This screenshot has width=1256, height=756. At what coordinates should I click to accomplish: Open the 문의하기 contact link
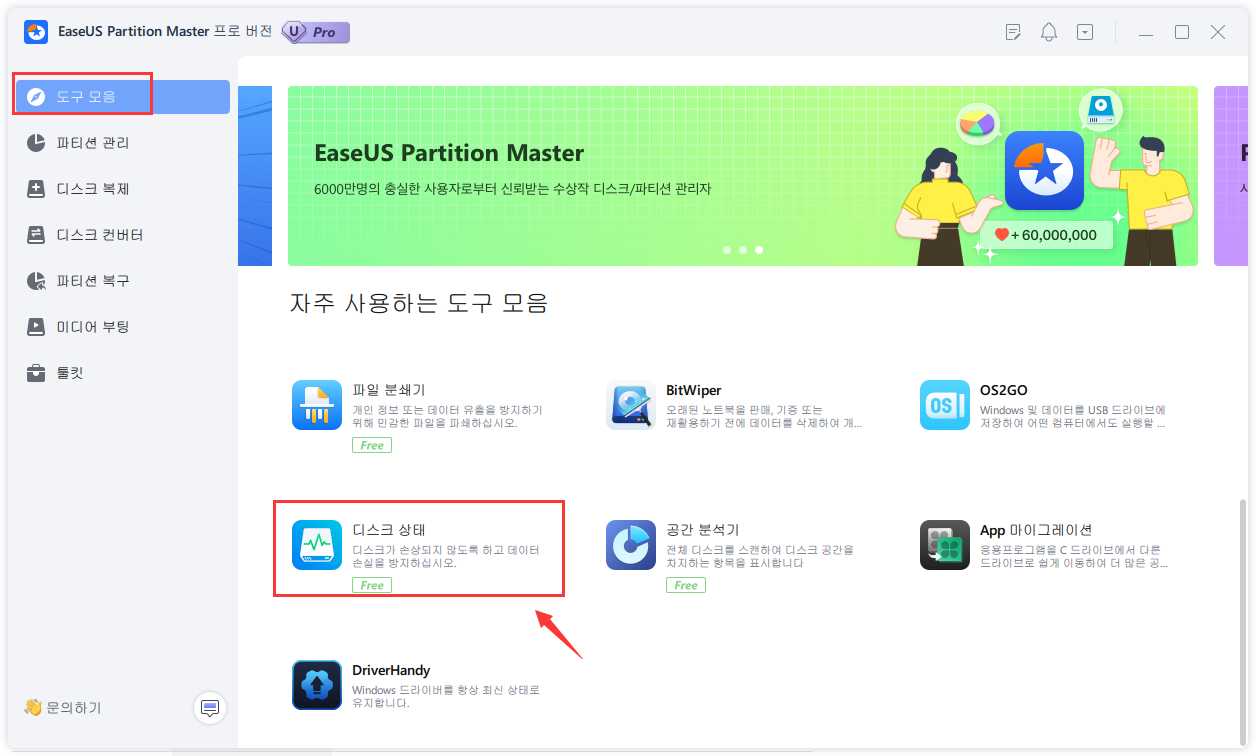[x=63, y=708]
